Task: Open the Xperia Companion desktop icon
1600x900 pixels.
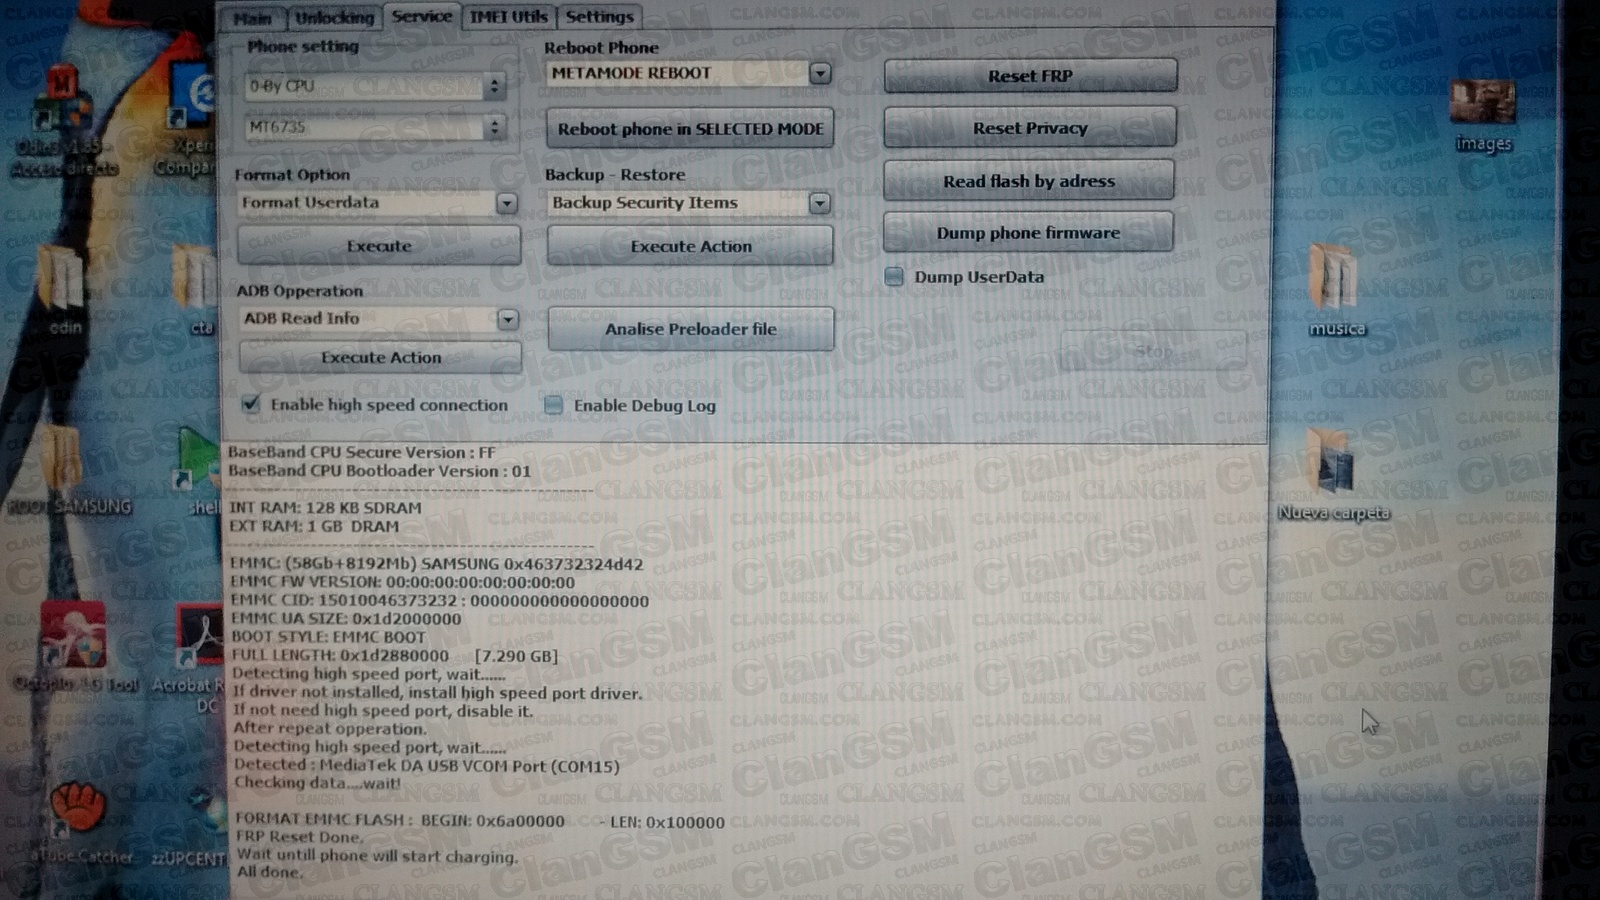Action: pyautogui.click(x=190, y=120)
